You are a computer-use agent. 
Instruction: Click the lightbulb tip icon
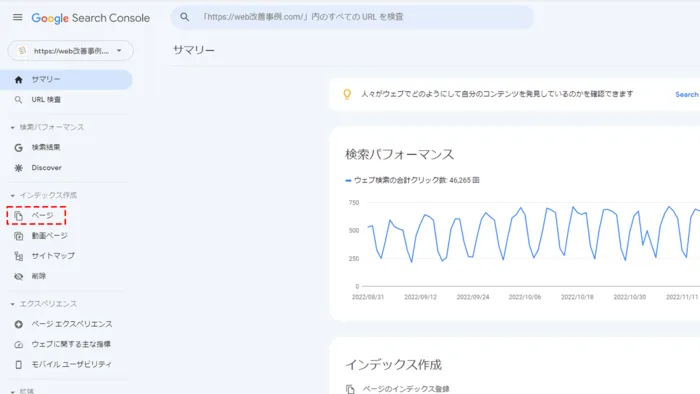point(347,94)
